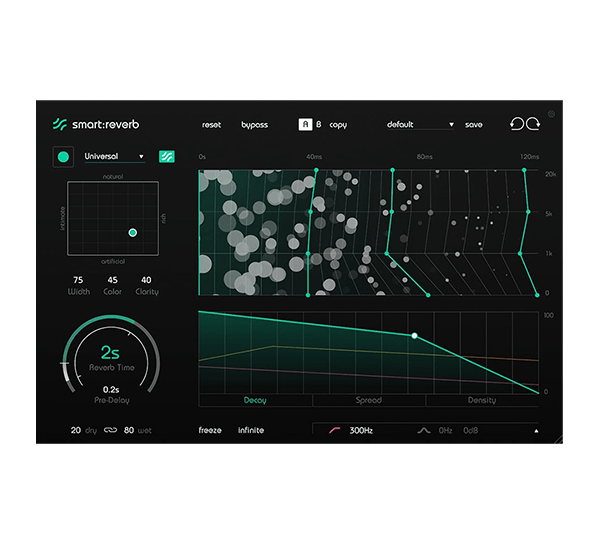
Task: Toggle the bypass option
Action: [254, 125]
